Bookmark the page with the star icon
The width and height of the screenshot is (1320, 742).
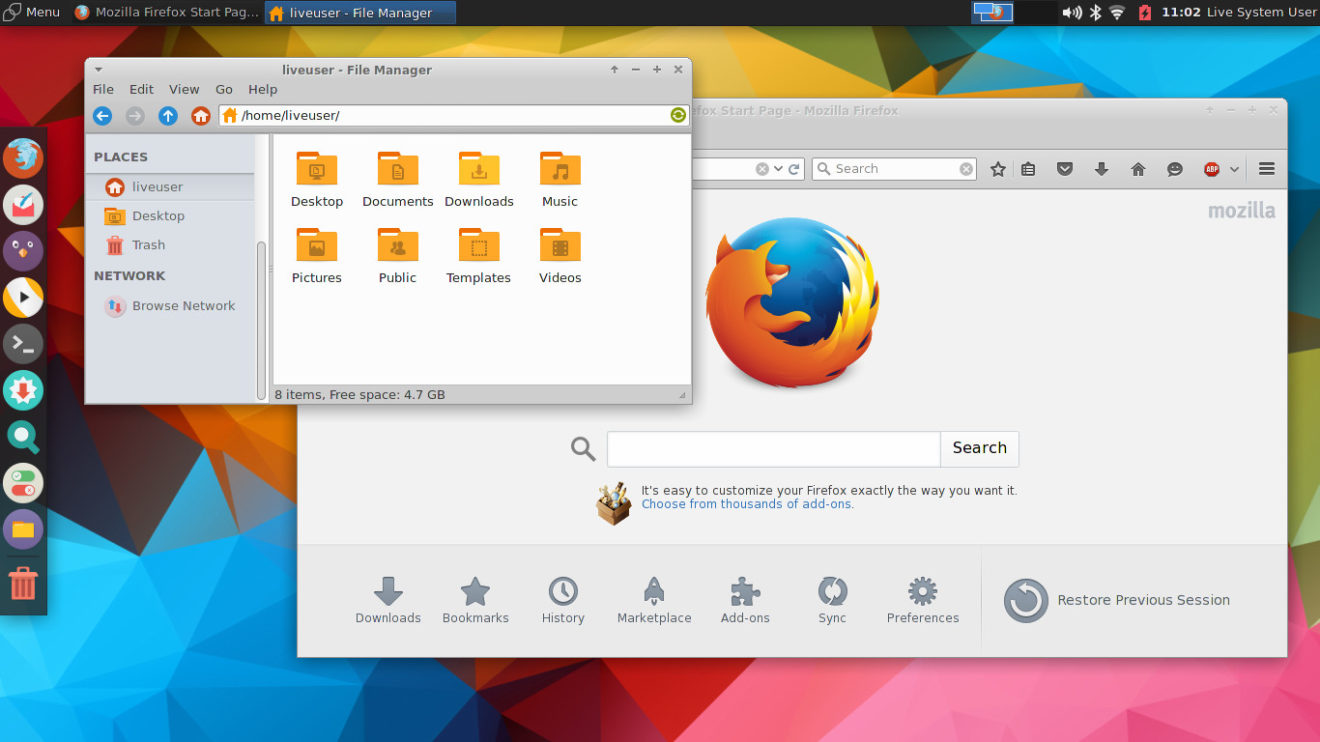tap(997, 168)
